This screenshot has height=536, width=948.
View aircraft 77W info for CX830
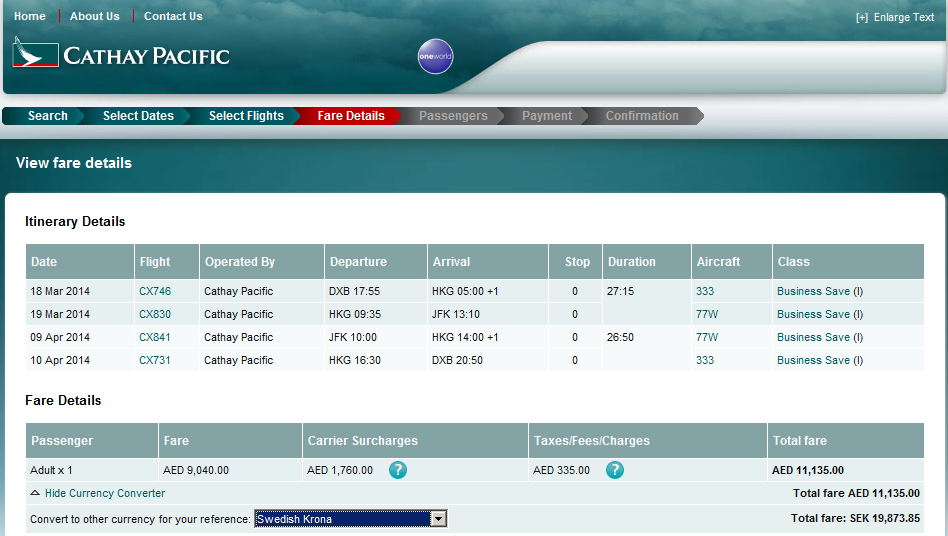point(707,314)
